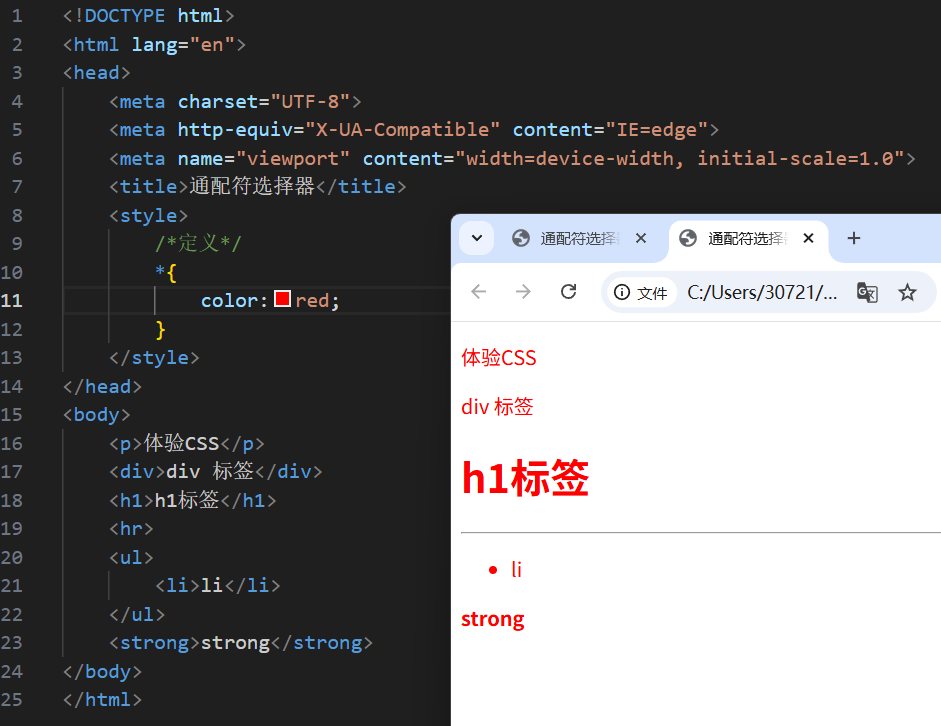
Task: Click the 'li' list item in browser
Action: (516, 569)
